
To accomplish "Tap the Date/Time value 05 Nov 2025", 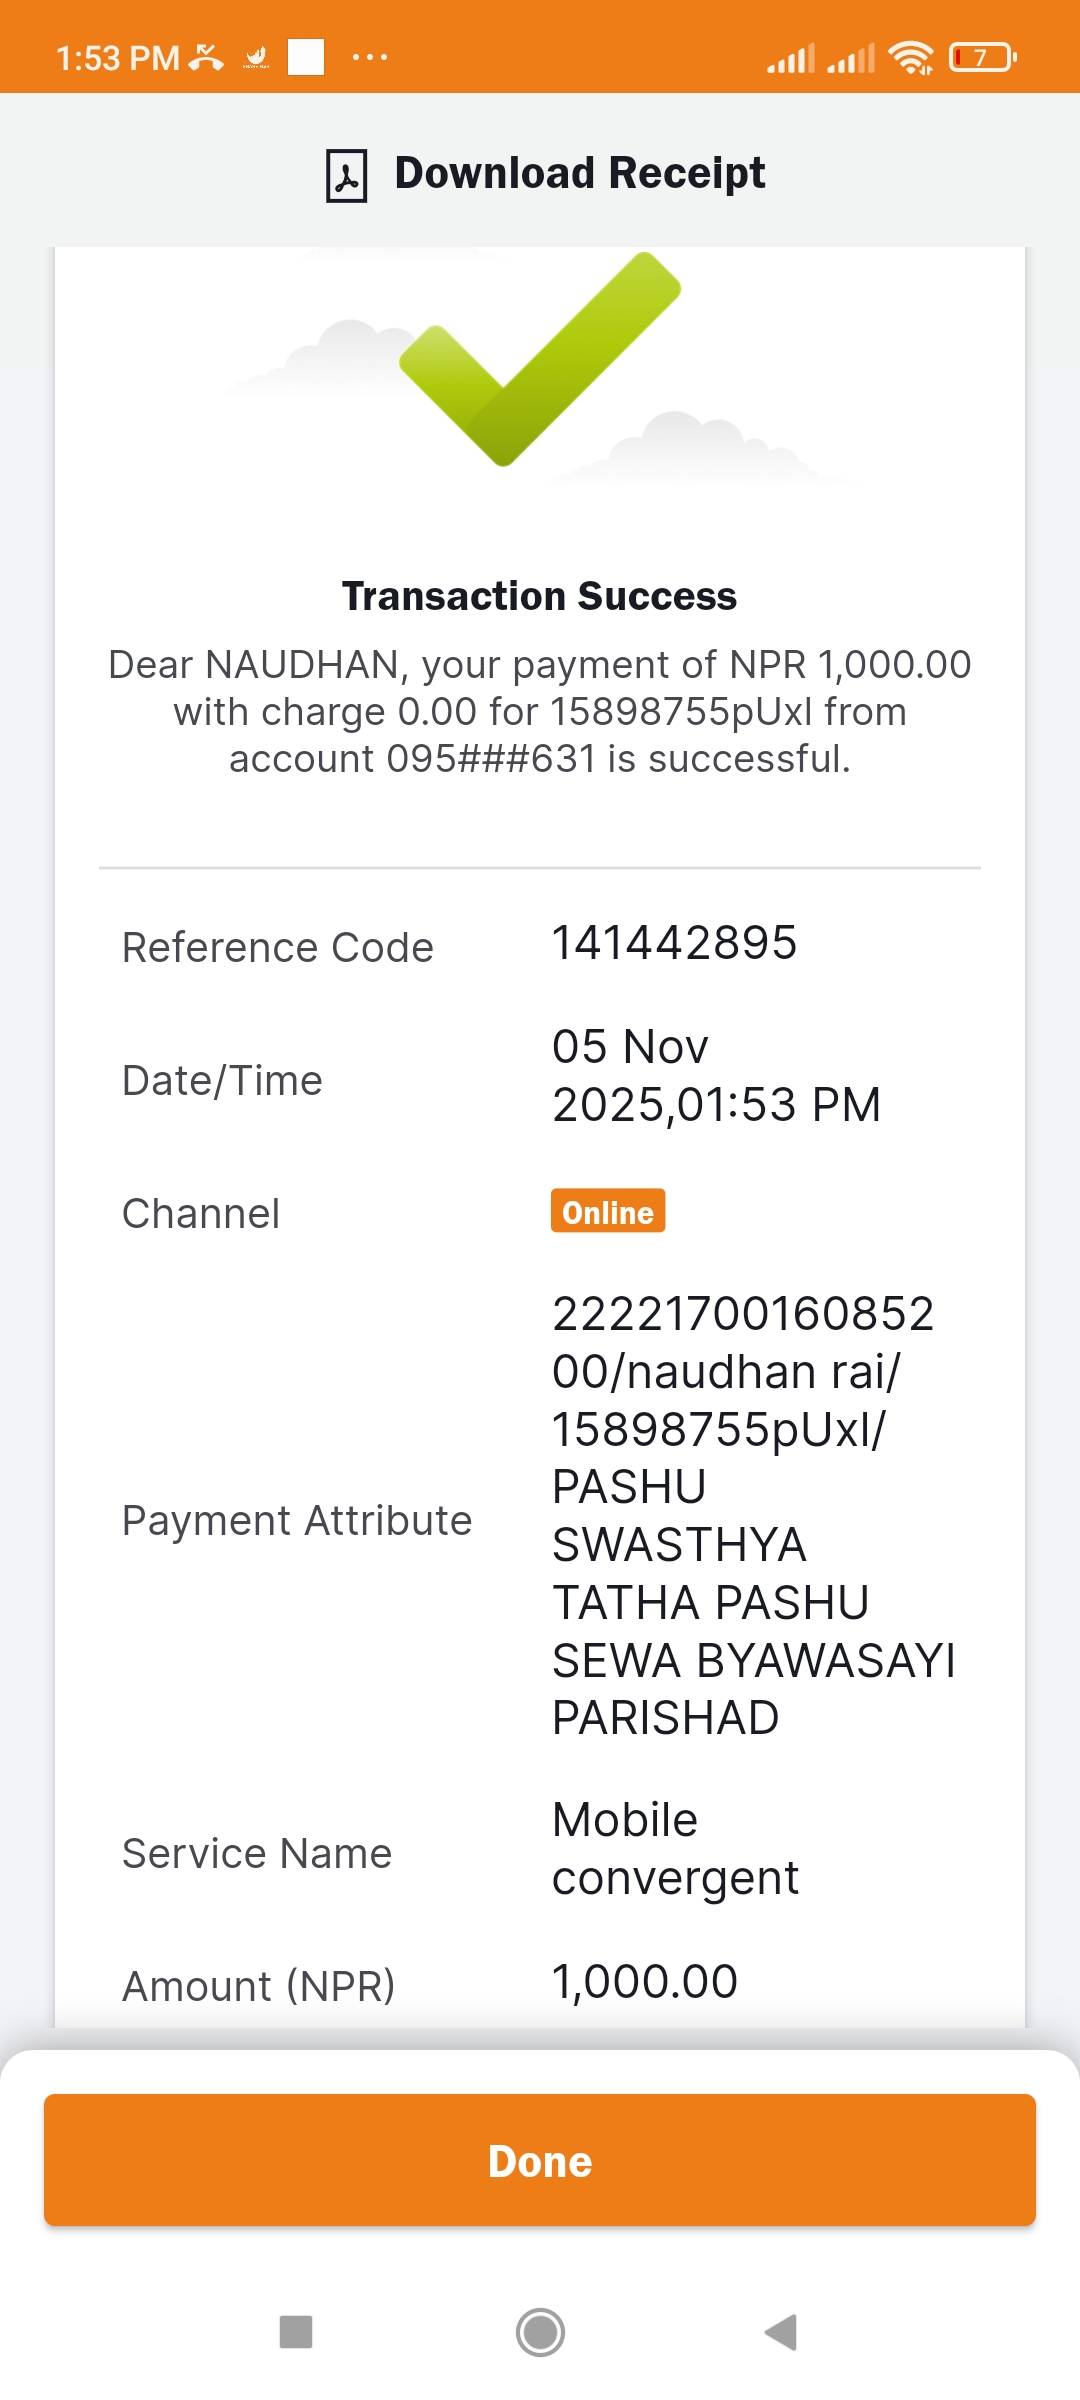I will 716,1075.
